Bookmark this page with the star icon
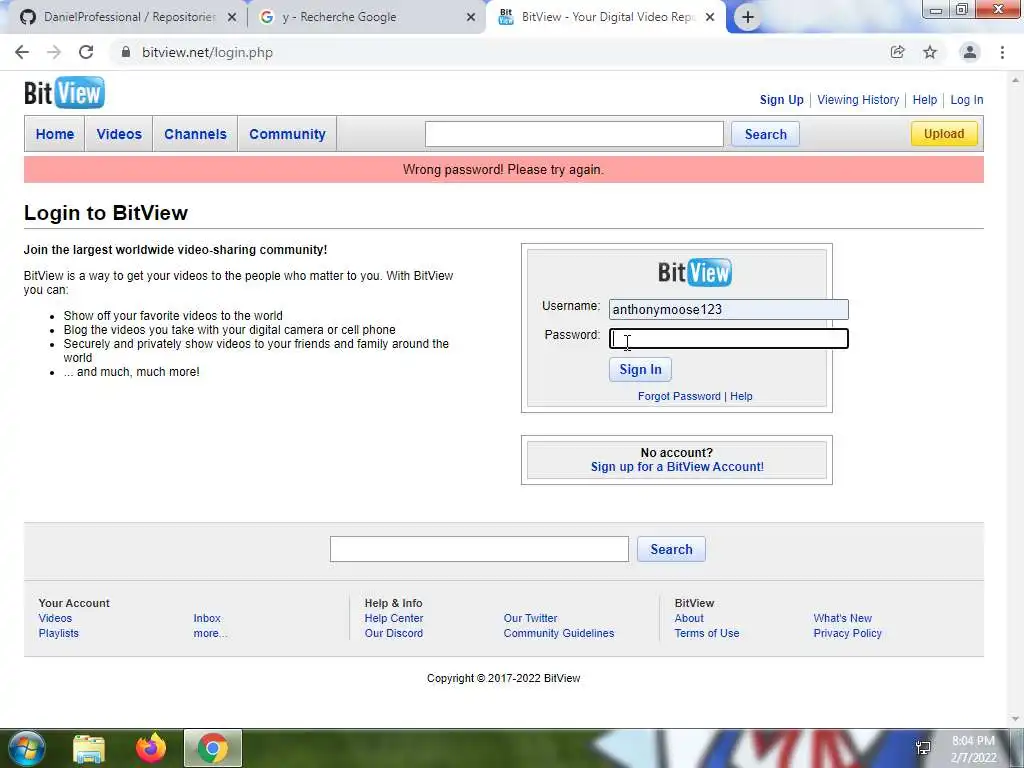The width and height of the screenshot is (1024, 768). tap(930, 52)
